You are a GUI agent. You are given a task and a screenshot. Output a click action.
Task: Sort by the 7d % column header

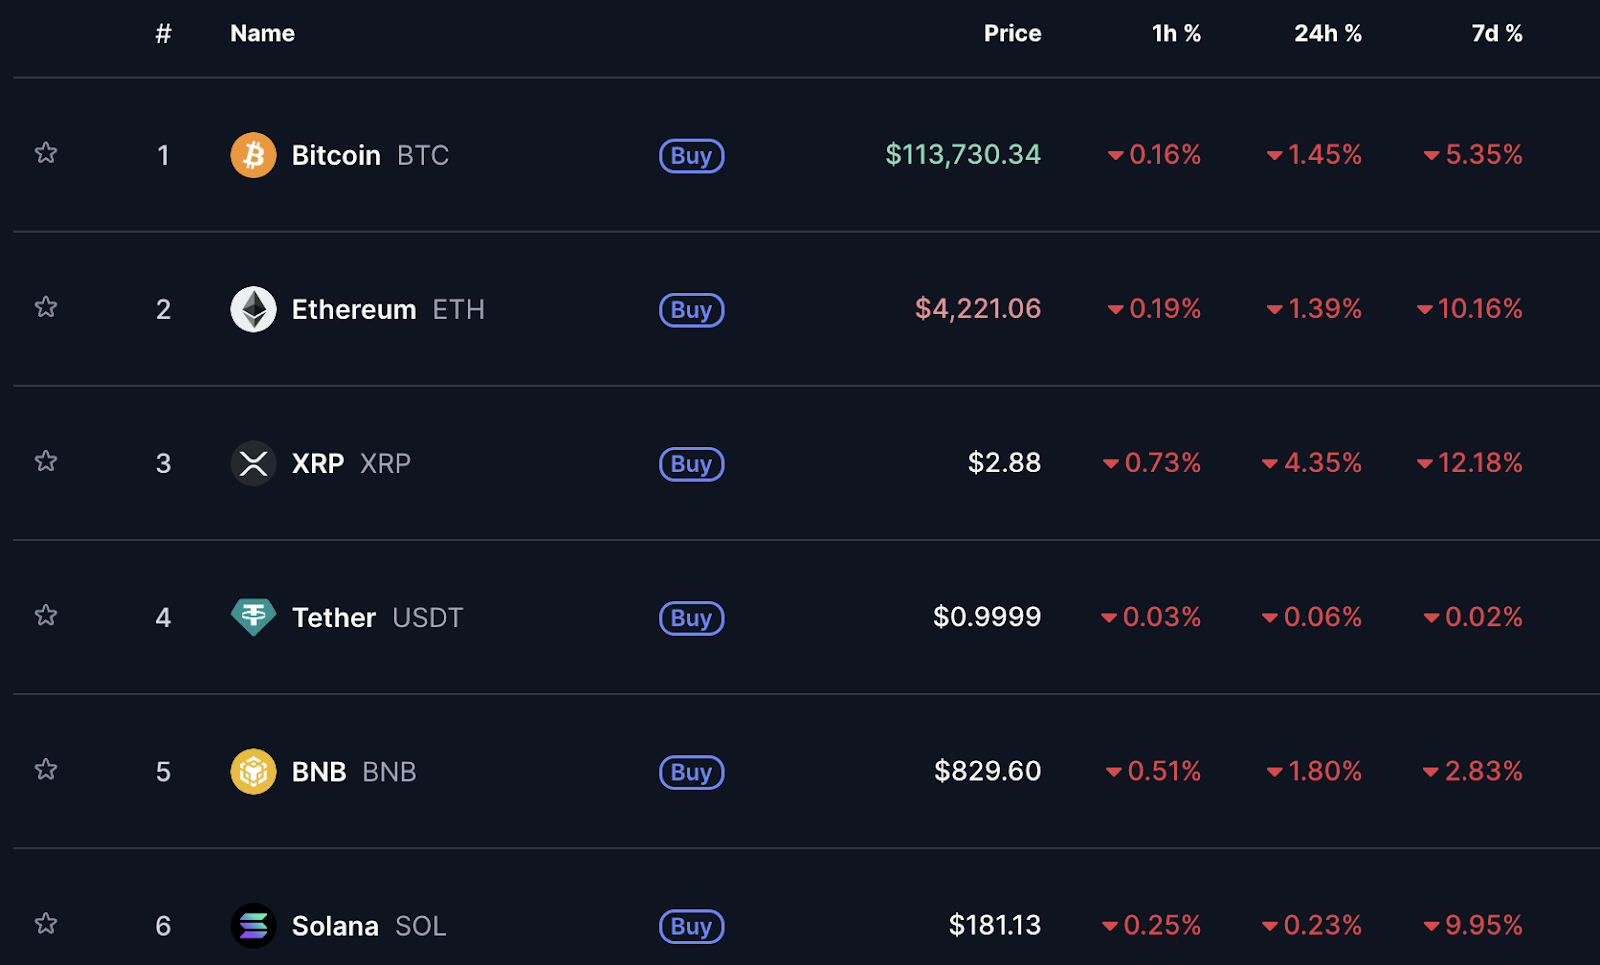click(x=1496, y=33)
